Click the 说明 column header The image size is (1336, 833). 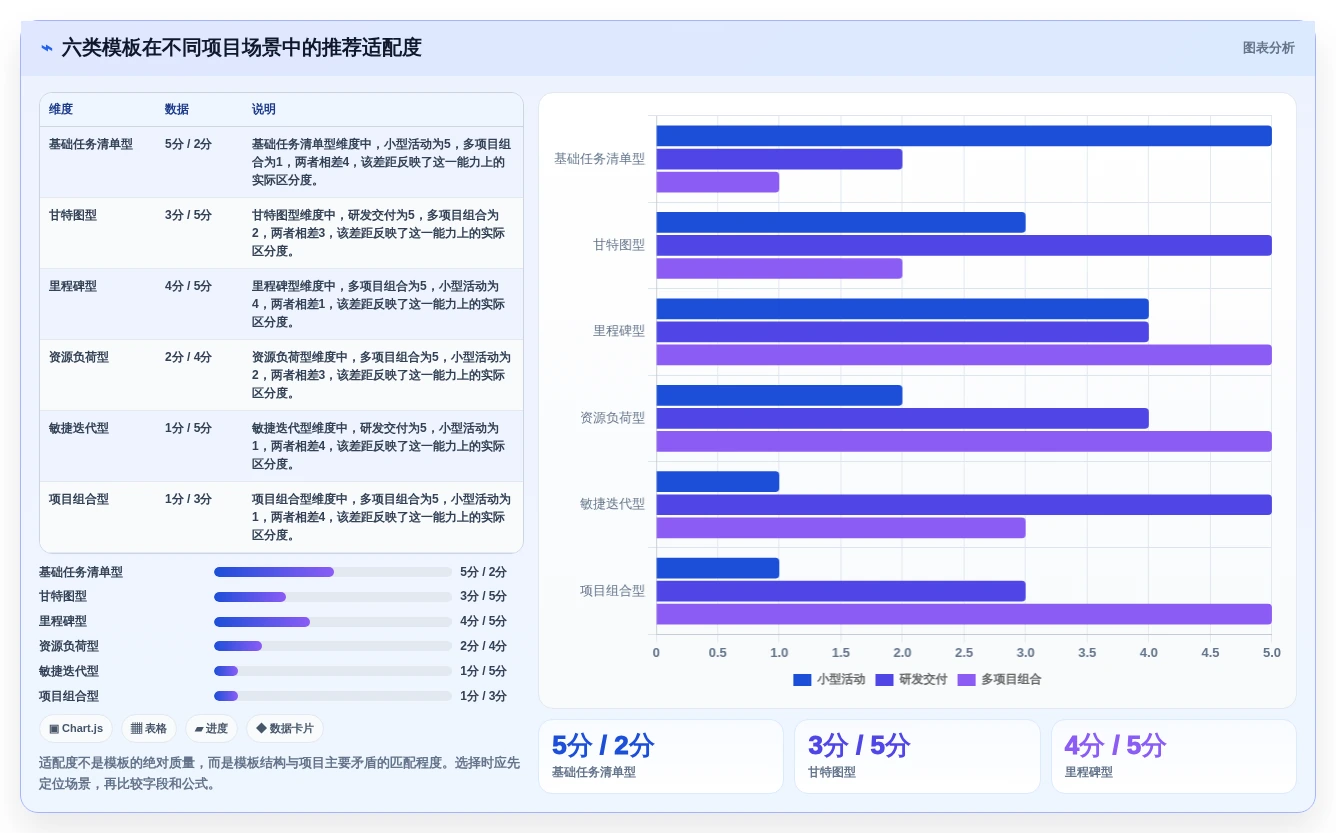pos(264,109)
